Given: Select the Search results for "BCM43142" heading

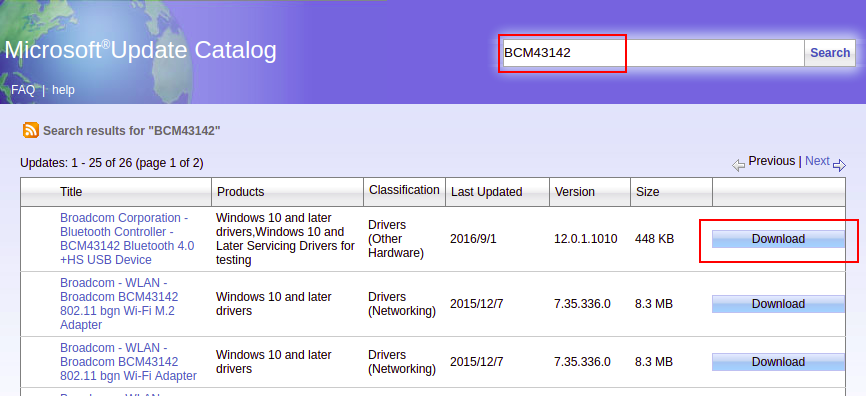Looking at the screenshot, I should (x=131, y=131).
